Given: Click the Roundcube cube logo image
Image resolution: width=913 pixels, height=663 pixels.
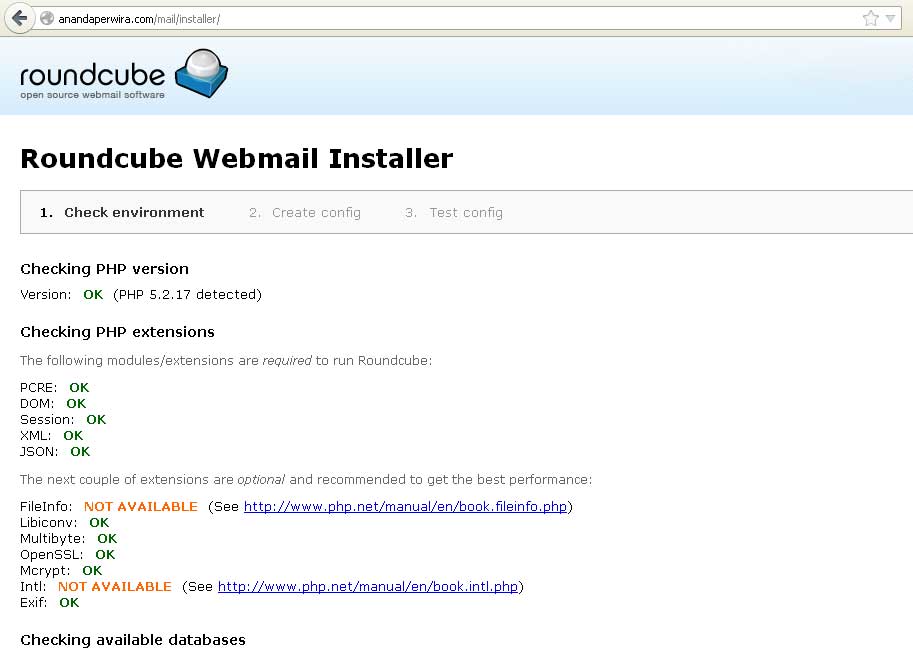Looking at the screenshot, I should pyautogui.click(x=201, y=73).
